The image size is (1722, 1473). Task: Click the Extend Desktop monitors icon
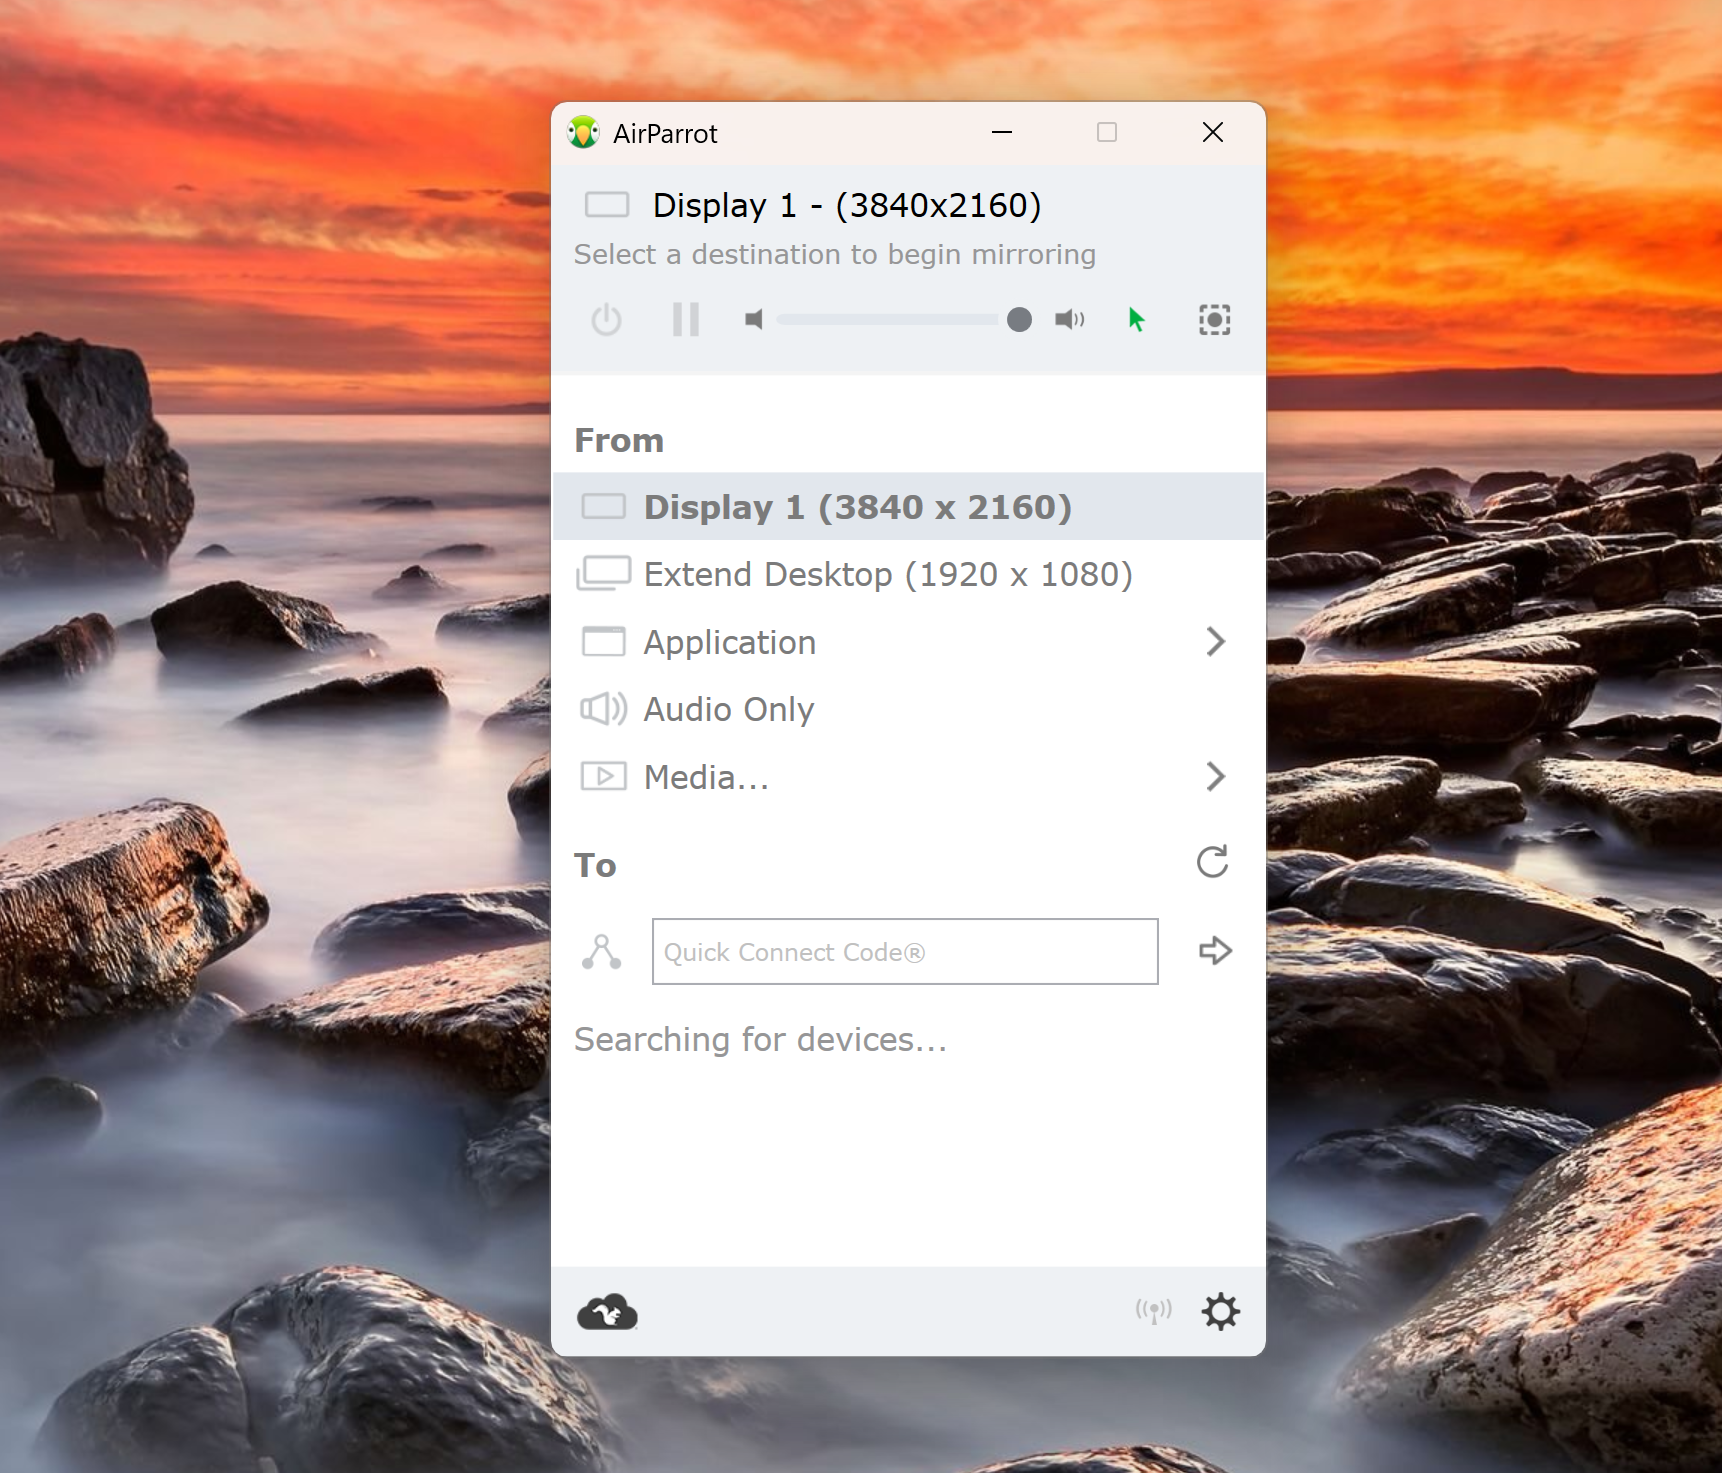[x=604, y=574]
